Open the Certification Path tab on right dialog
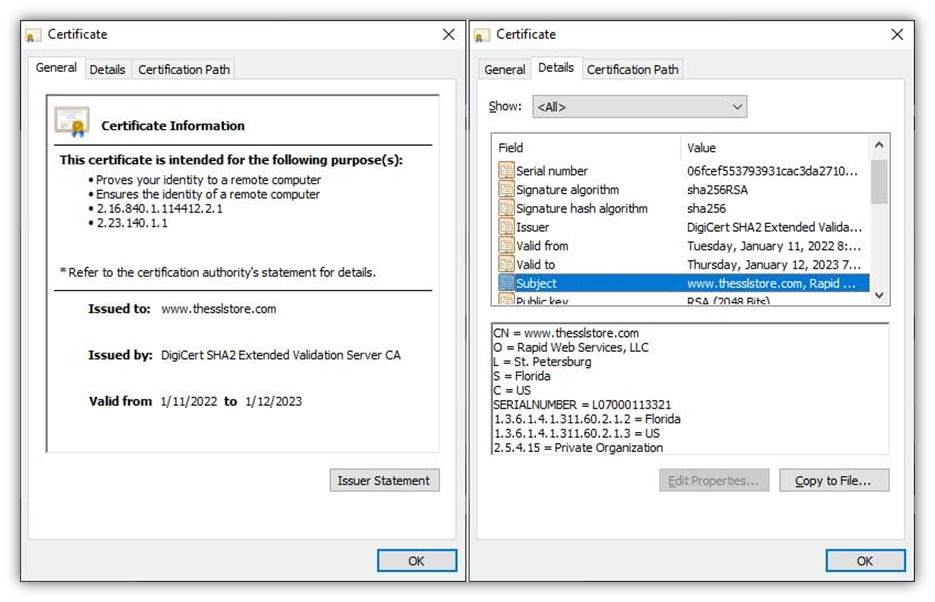 click(632, 69)
